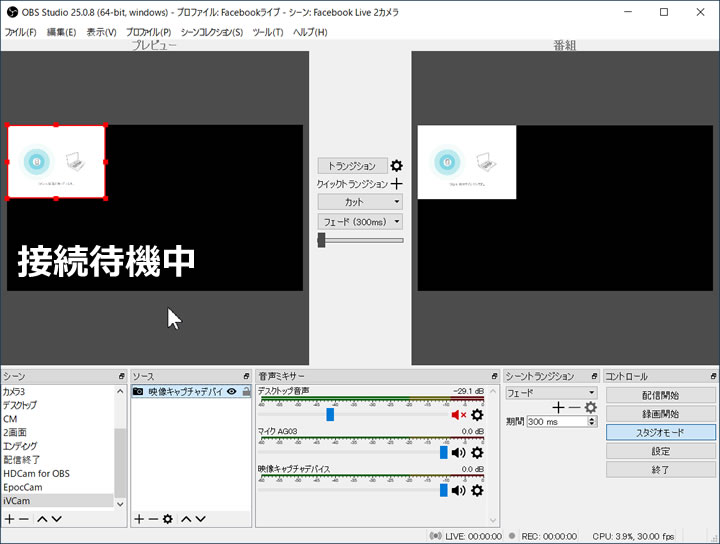Viewport: 720px width, 544px height.
Task: Open transition settings gear next to トランジション
Action: [396, 165]
